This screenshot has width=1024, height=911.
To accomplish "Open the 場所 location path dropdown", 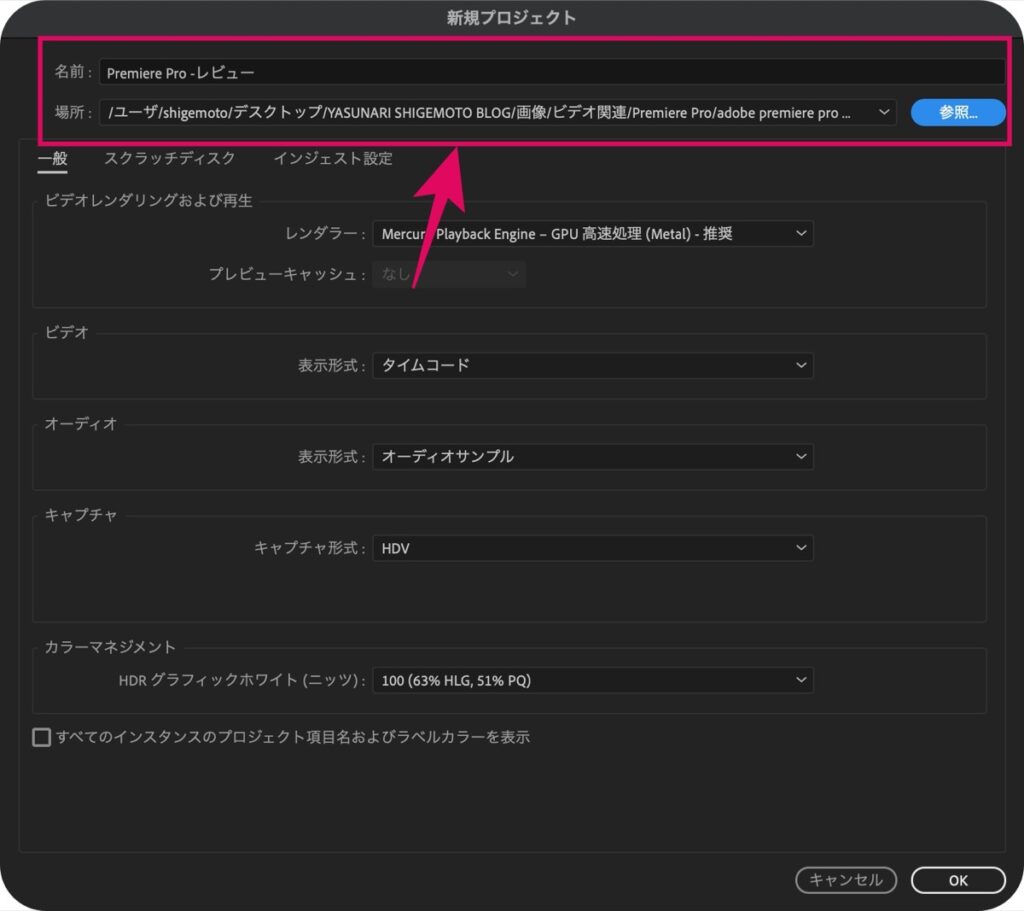I will [x=498, y=112].
